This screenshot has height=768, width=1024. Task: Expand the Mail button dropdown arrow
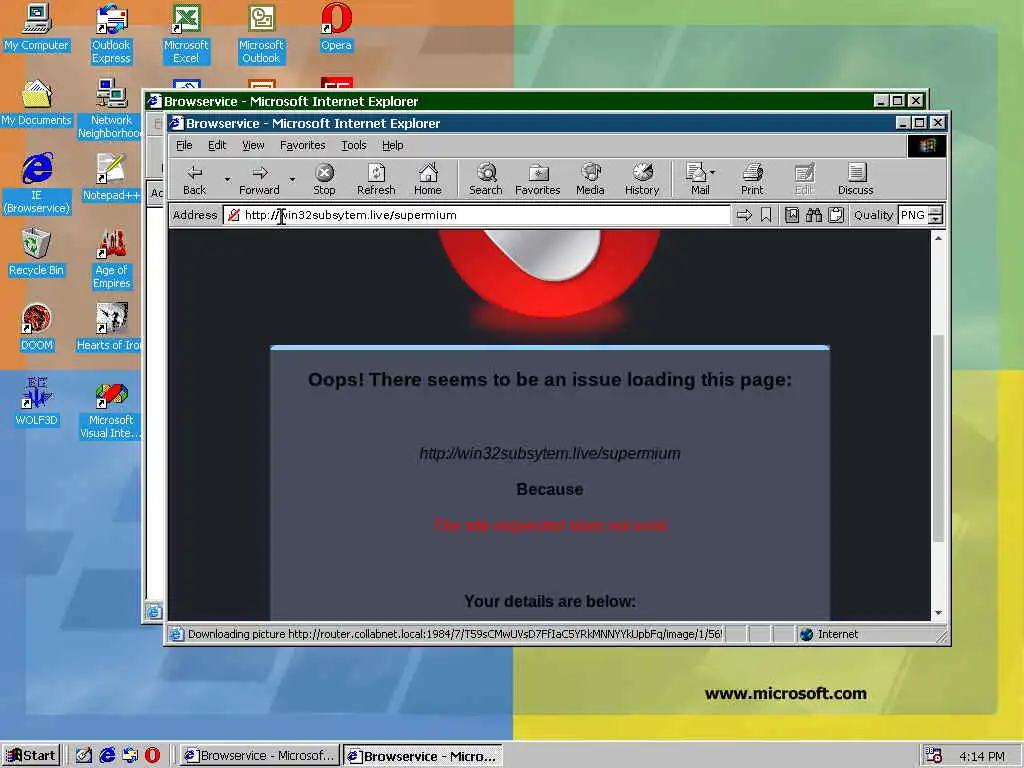tap(712, 172)
